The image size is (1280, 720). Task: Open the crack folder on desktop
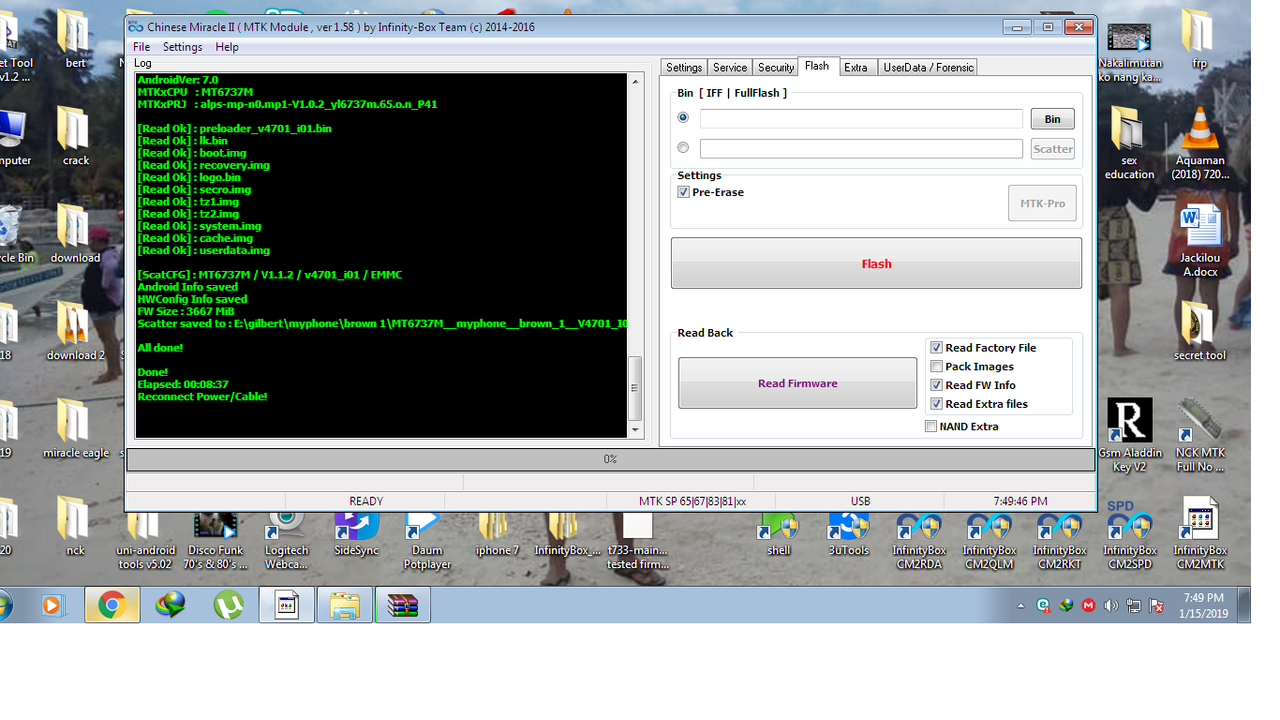(x=75, y=138)
